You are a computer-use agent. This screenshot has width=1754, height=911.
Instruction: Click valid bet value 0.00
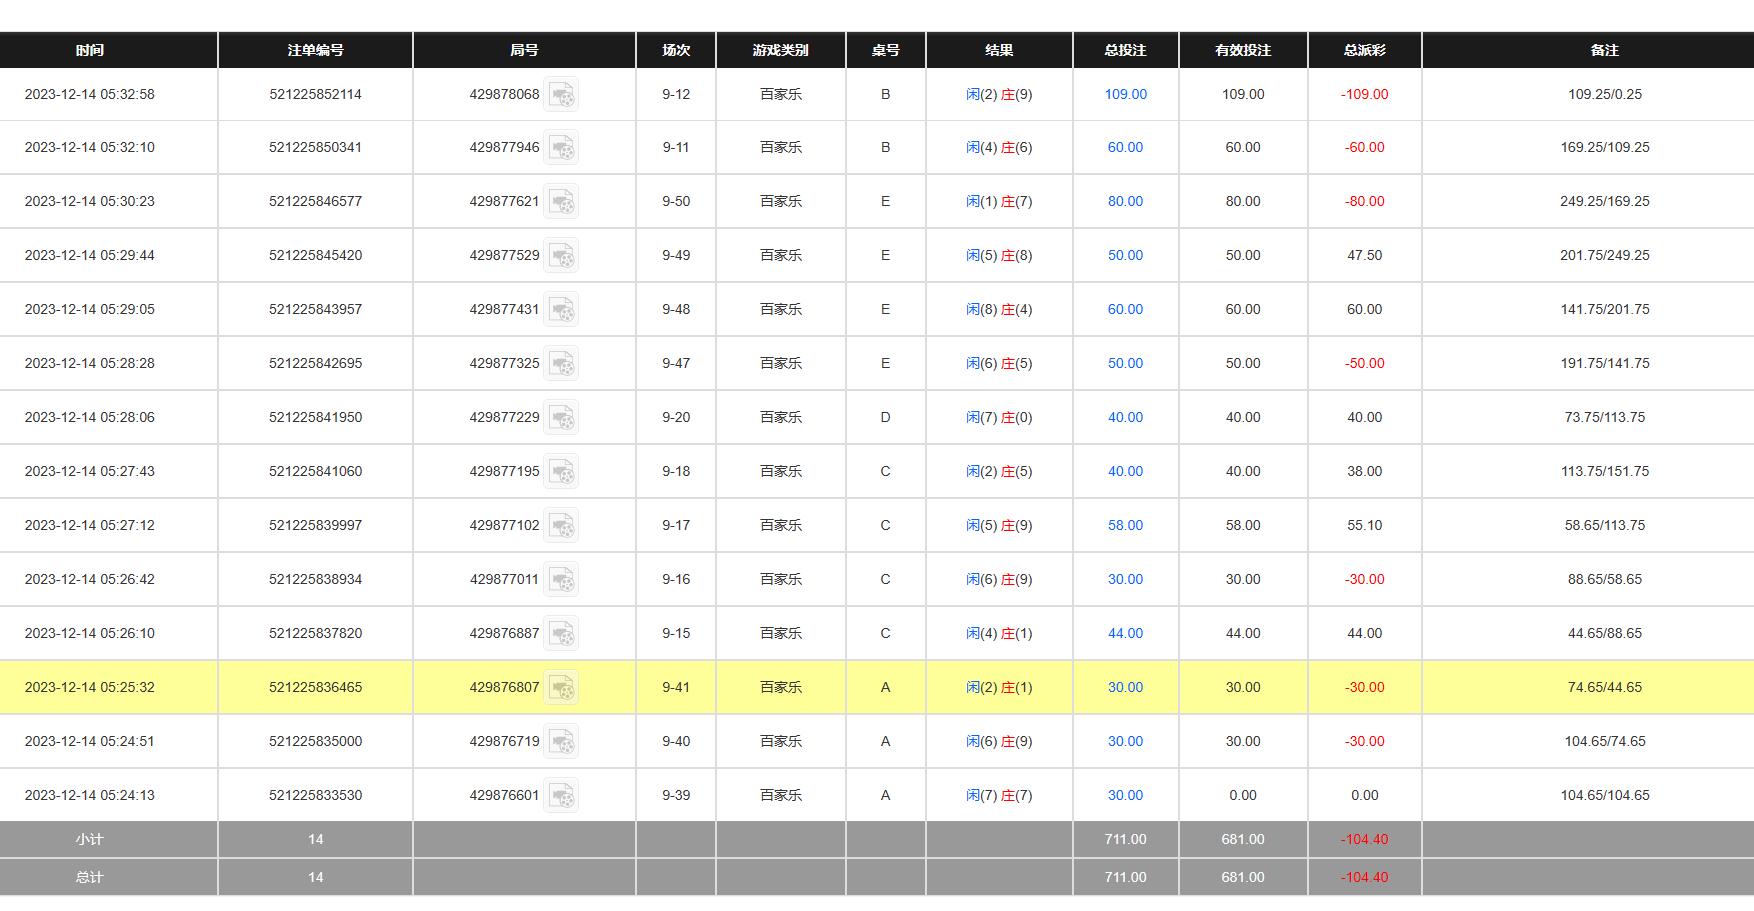click(x=1243, y=795)
